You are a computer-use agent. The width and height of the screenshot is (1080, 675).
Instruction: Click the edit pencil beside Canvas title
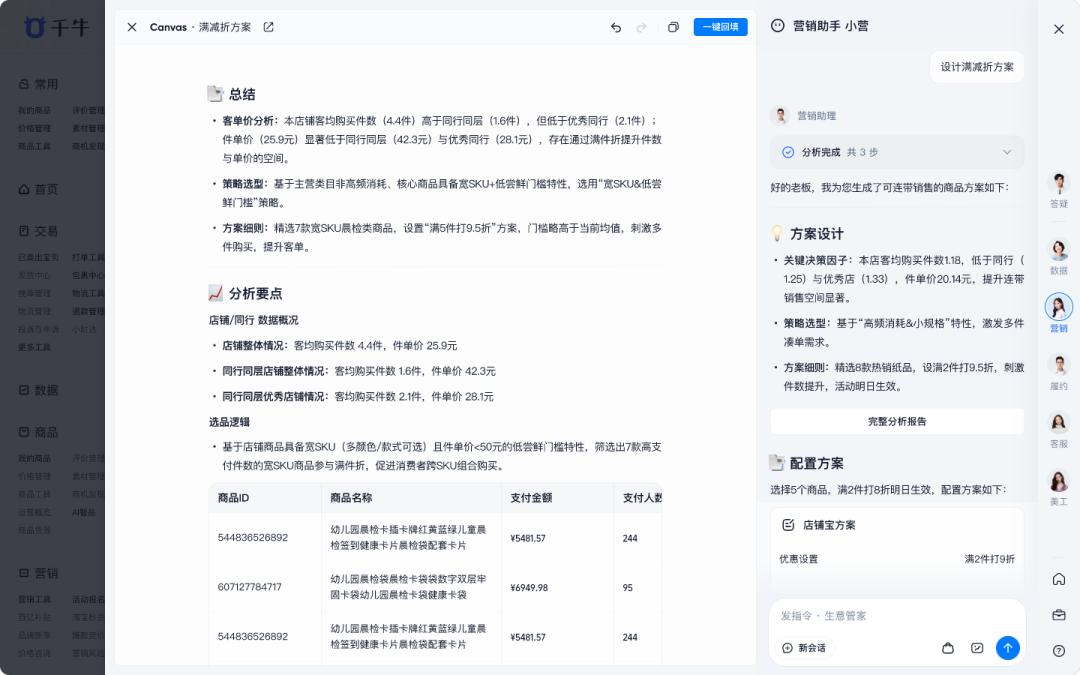click(268, 27)
